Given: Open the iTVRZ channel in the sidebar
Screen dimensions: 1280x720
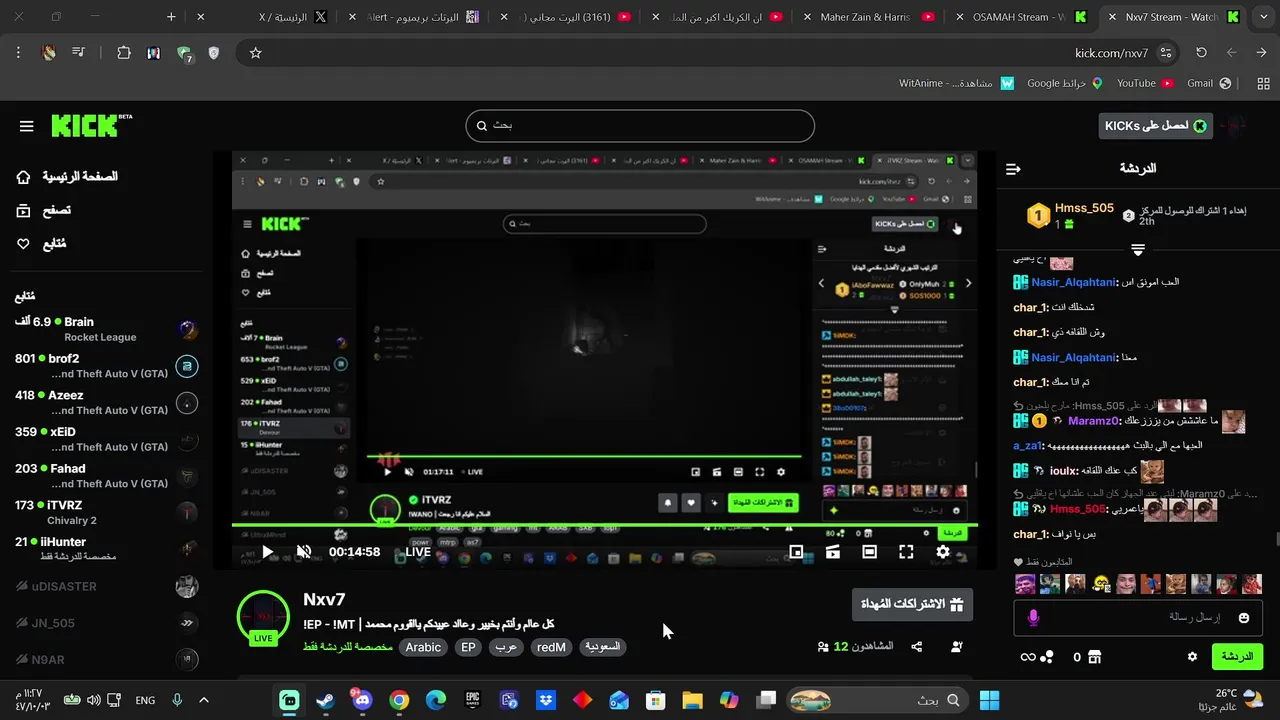Looking at the screenshot, I should (105, 513).
